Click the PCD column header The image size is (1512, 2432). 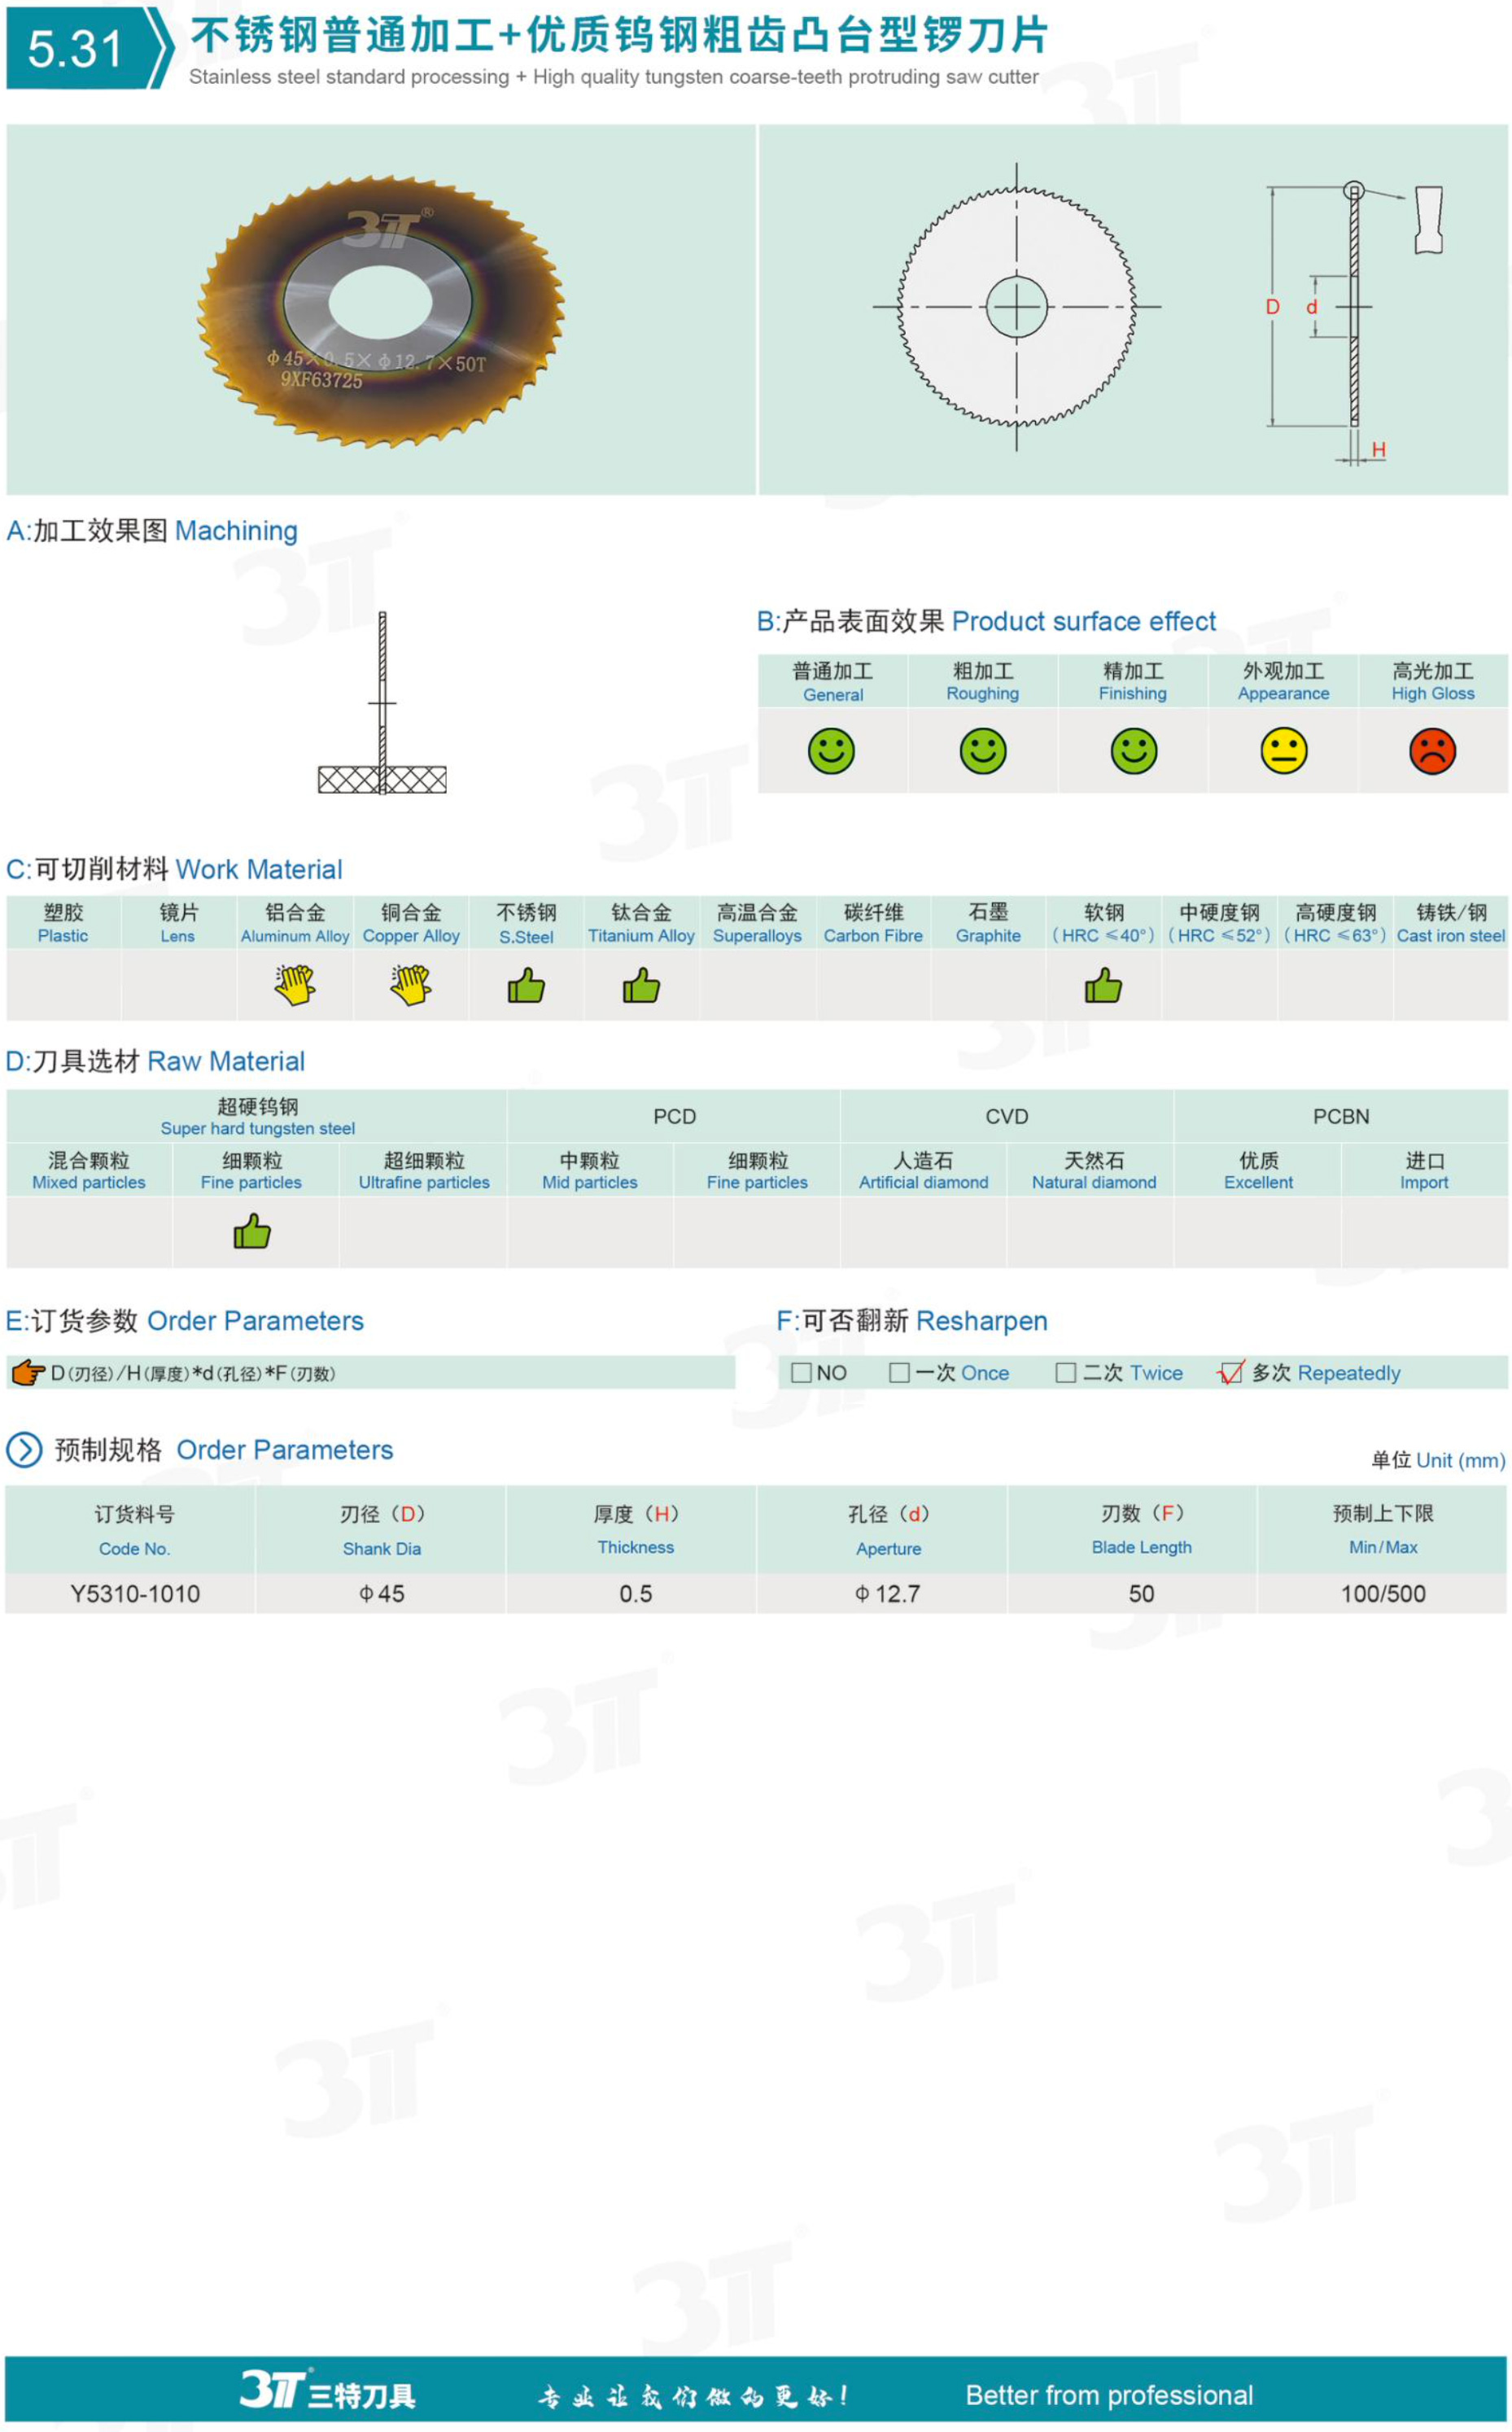(674, 1117)
